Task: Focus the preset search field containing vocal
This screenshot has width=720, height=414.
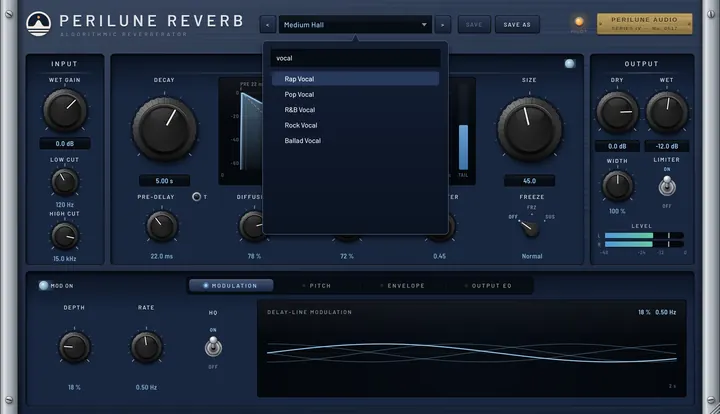Action: coord(355,58)
